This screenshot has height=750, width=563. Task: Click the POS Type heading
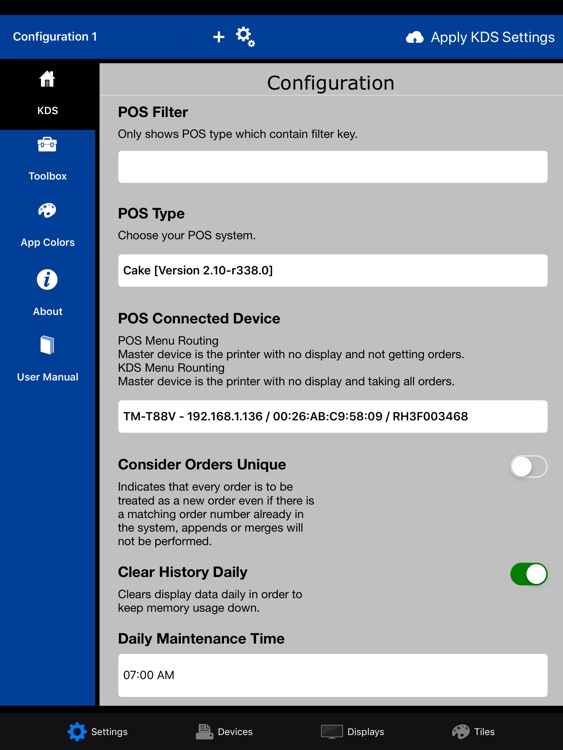tap(151, 213)
